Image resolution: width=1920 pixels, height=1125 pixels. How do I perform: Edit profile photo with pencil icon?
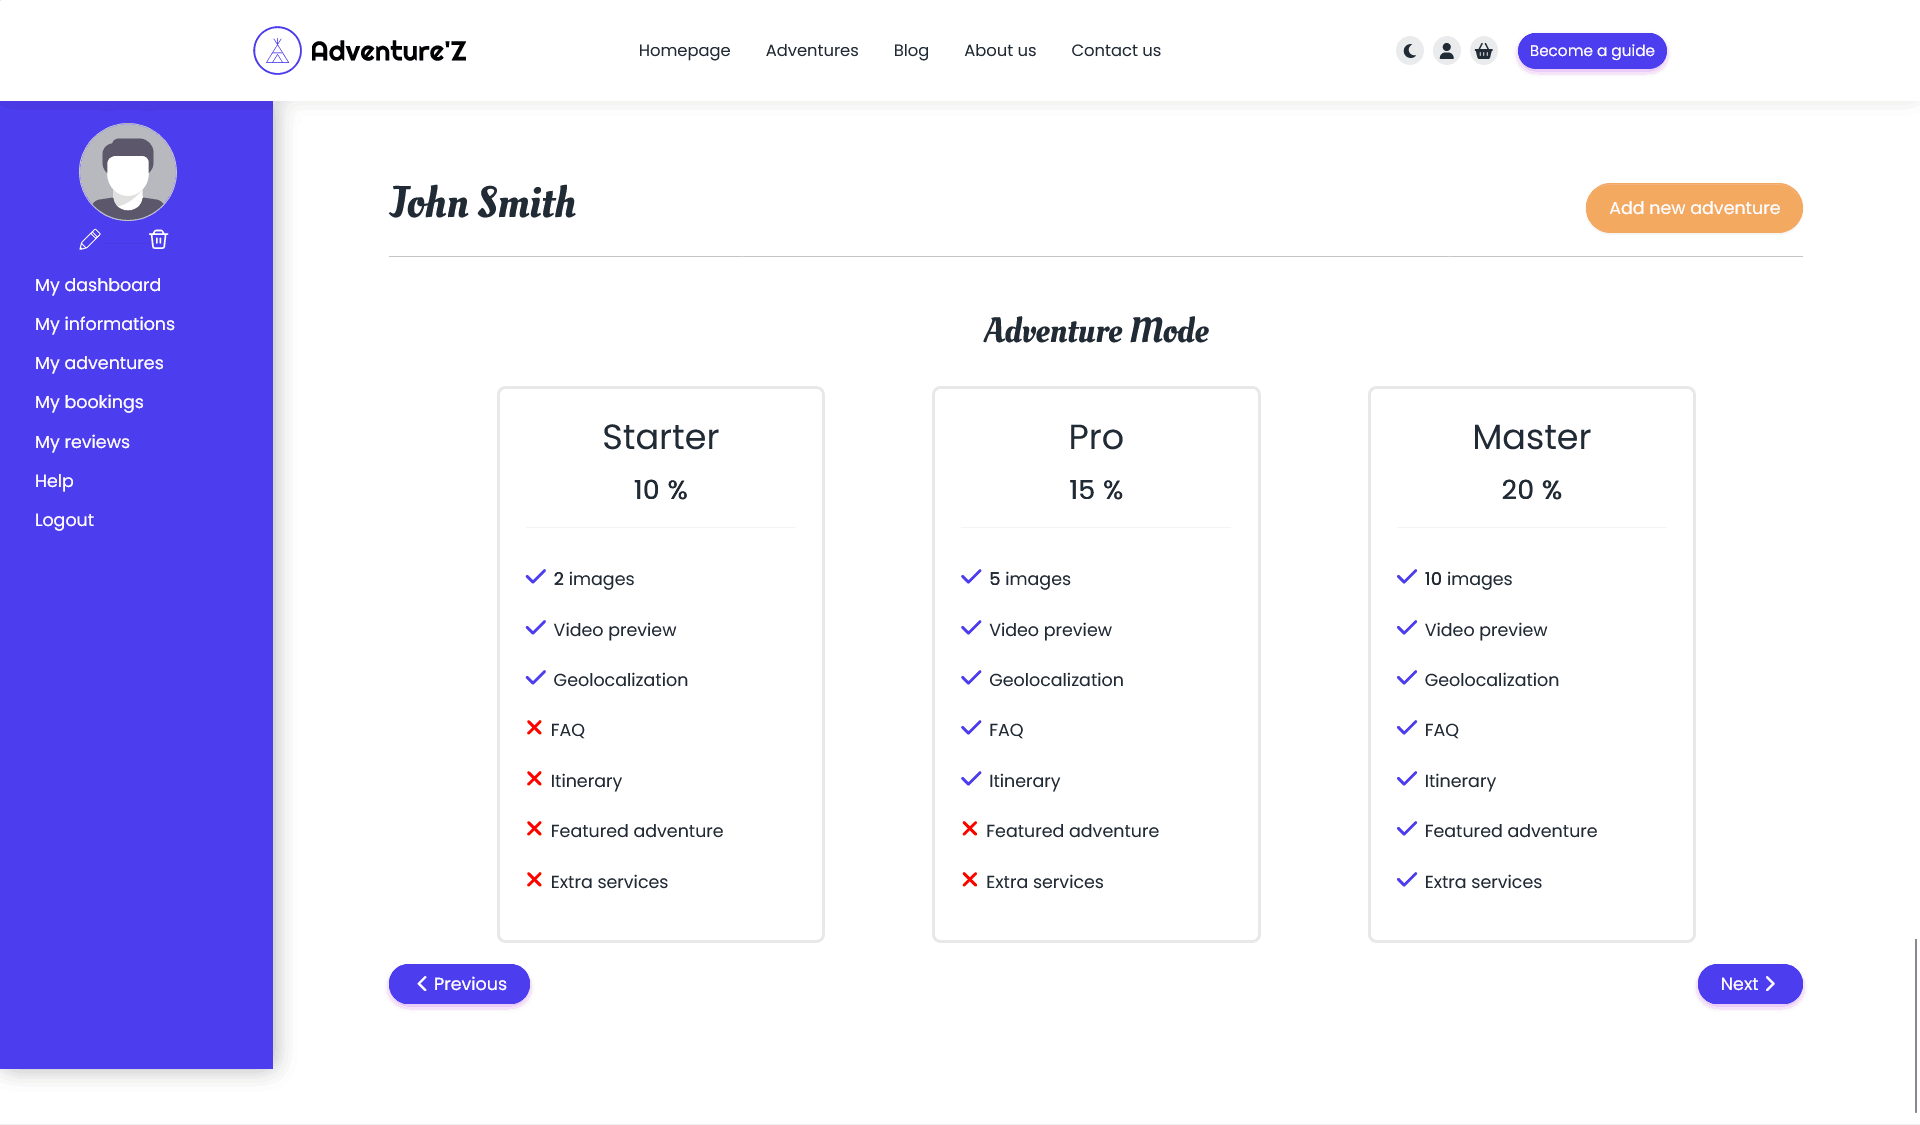(x=90, y=239)
